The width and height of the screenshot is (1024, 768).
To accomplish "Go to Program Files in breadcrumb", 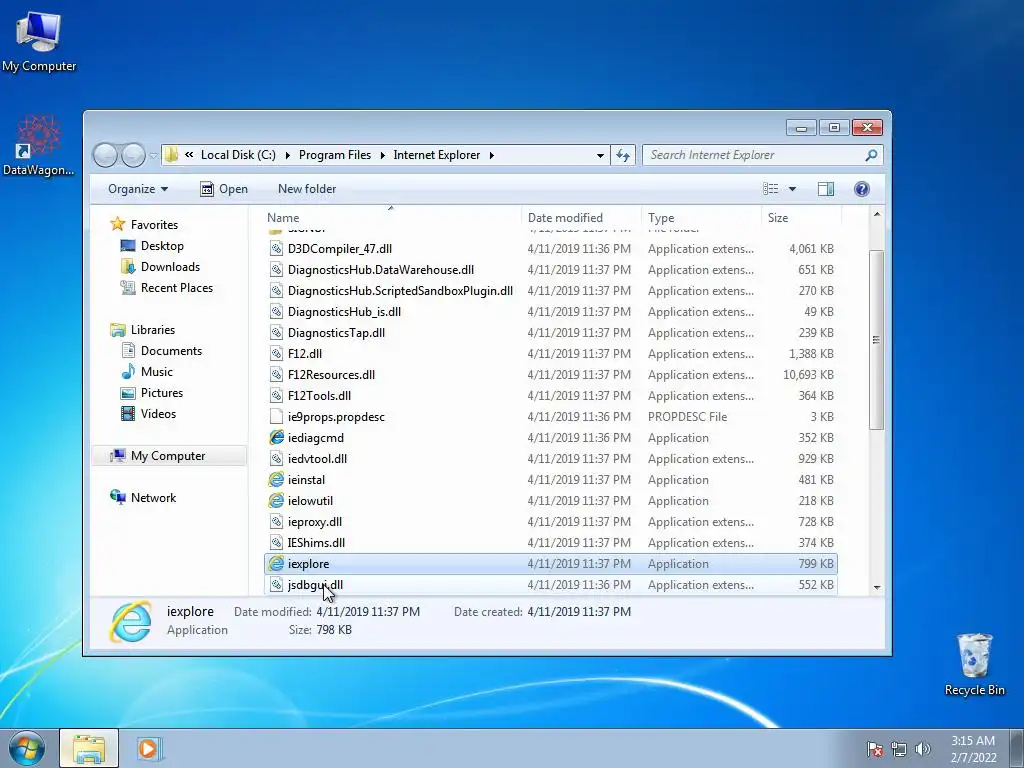I will 334,155.
